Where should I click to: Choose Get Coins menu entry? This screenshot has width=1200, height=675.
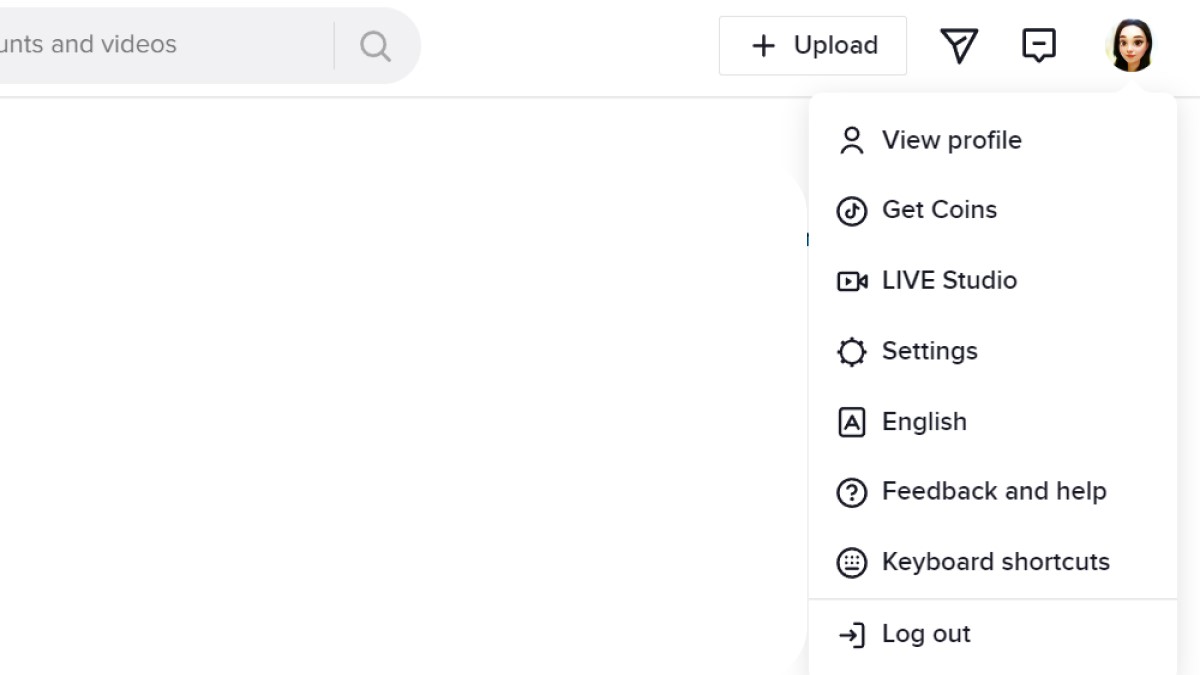939,210
